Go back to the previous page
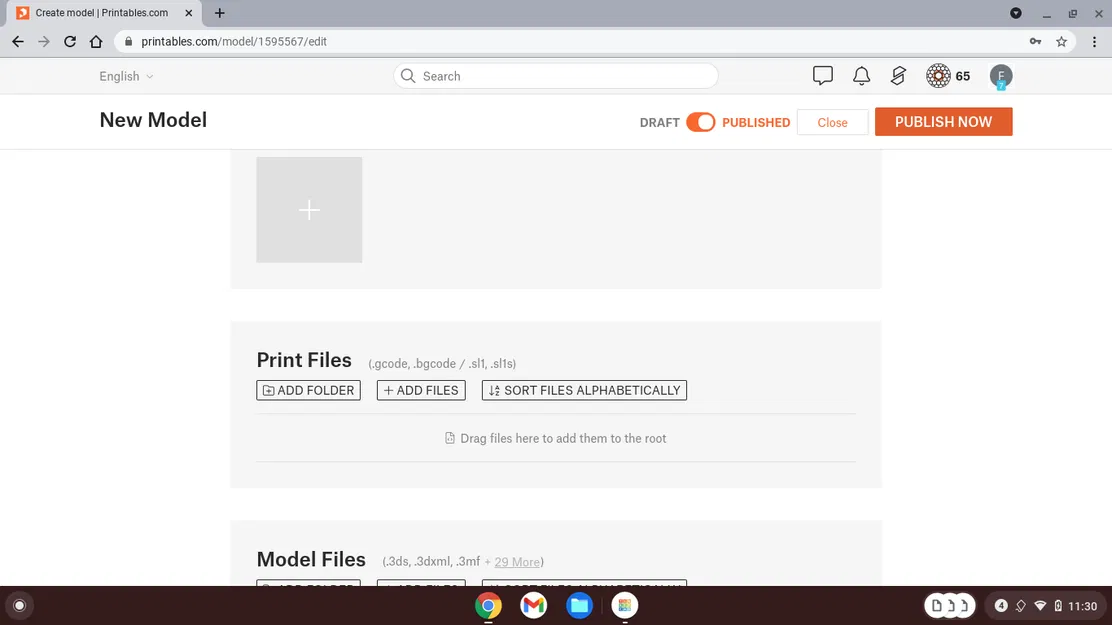The width and height of the screenshot is (1112, 625). click(18, 42)
